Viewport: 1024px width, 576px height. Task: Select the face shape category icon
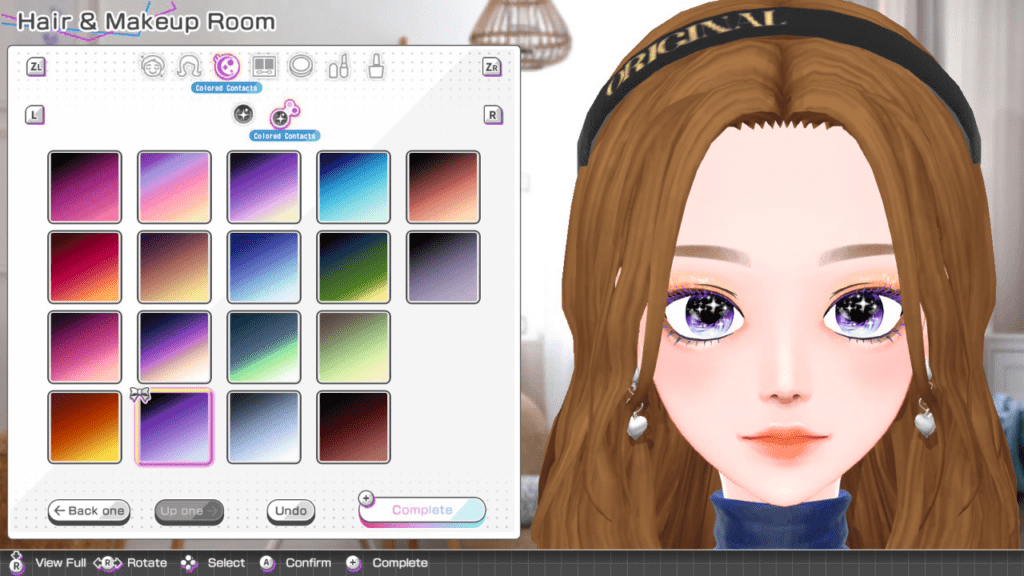(x=153, y=67)
